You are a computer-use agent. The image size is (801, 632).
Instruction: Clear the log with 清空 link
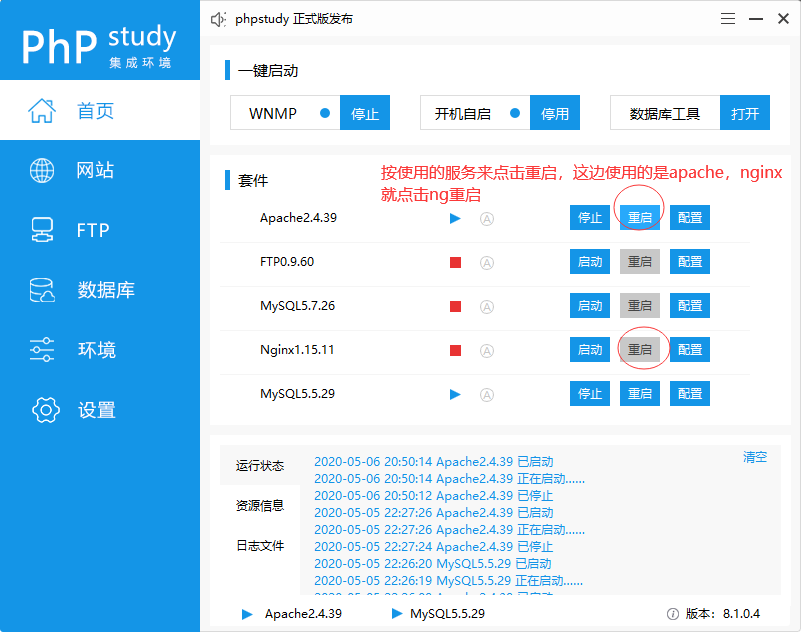(x=755, y=457)
